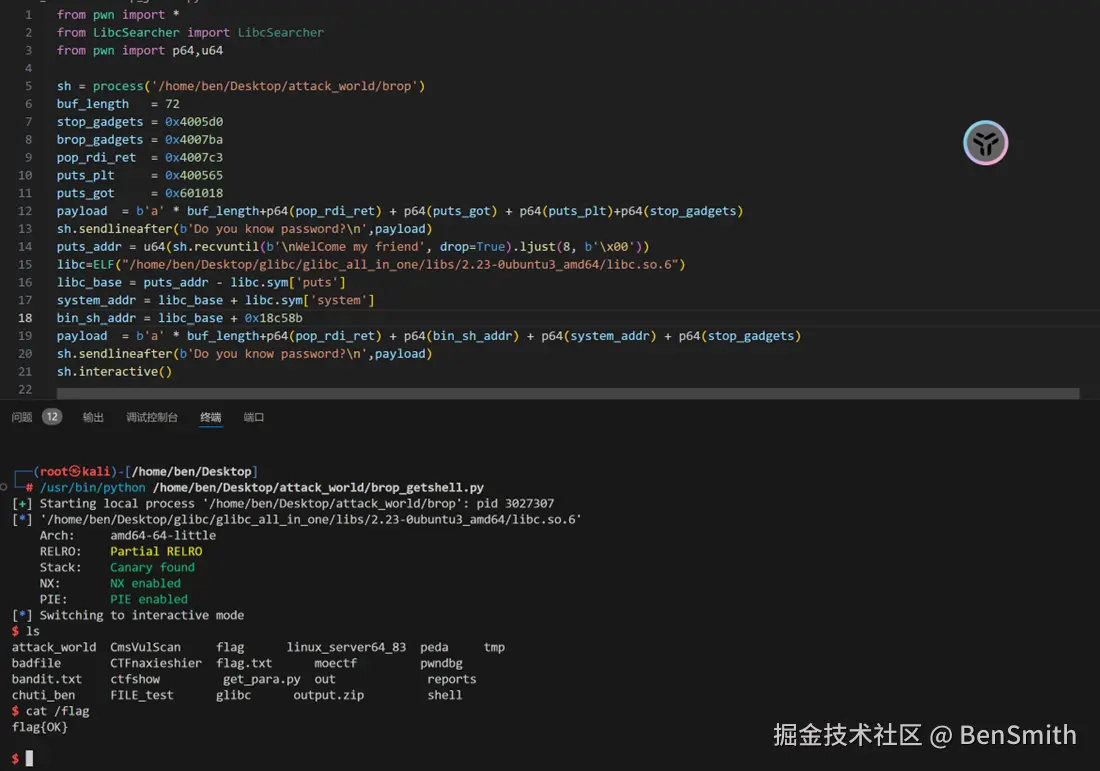1100x771 pixels.
Task: Click the hex value 0x4007c3
Action: [194, 157]
